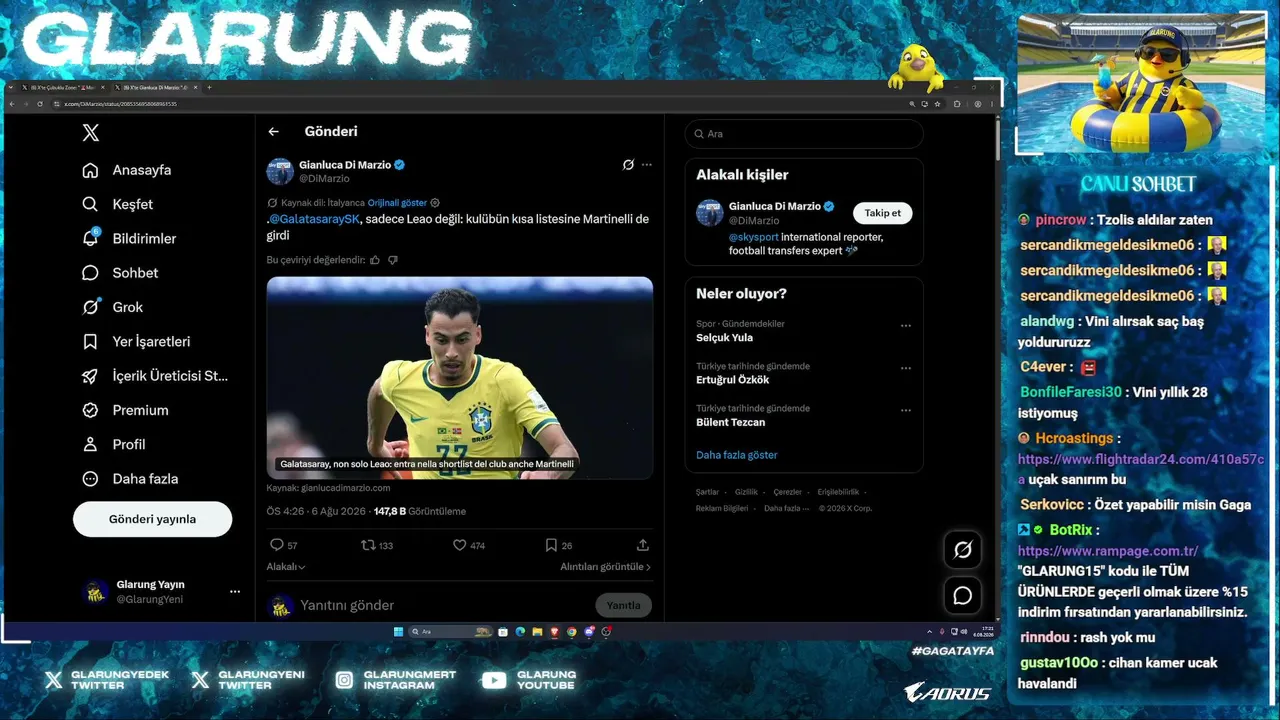Open options for Ertuğrul Özkök trend

pos(906,367)
